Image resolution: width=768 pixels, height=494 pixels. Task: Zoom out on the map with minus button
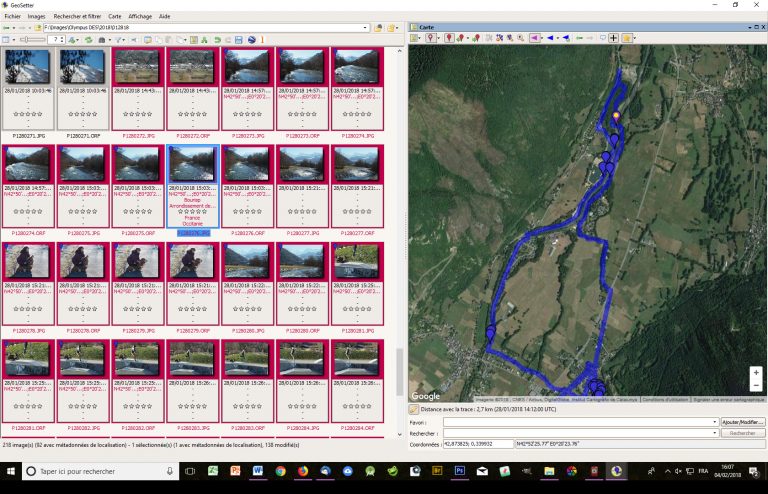coord(755,386)
